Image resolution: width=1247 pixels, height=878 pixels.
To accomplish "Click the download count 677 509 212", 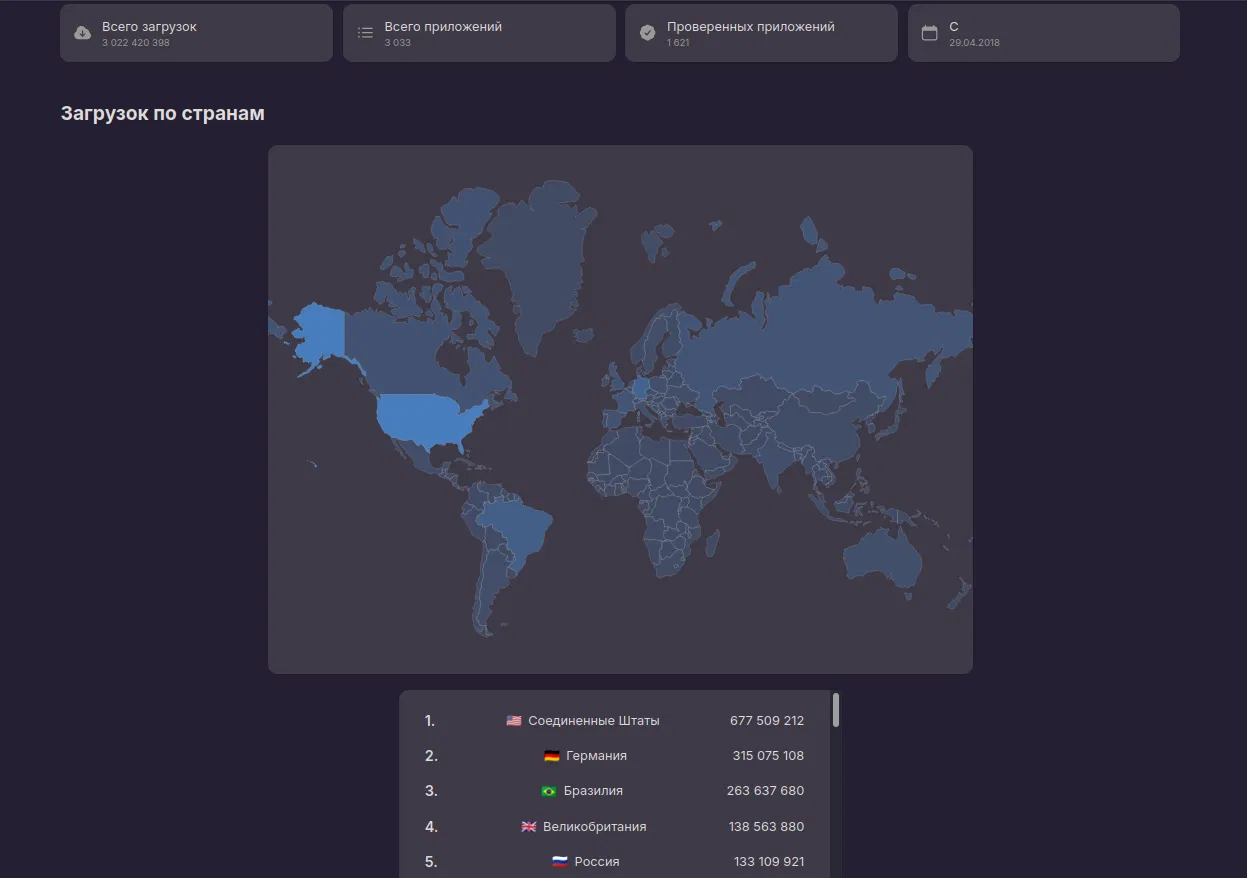I will pyautogui.click(x=767, y=720).
